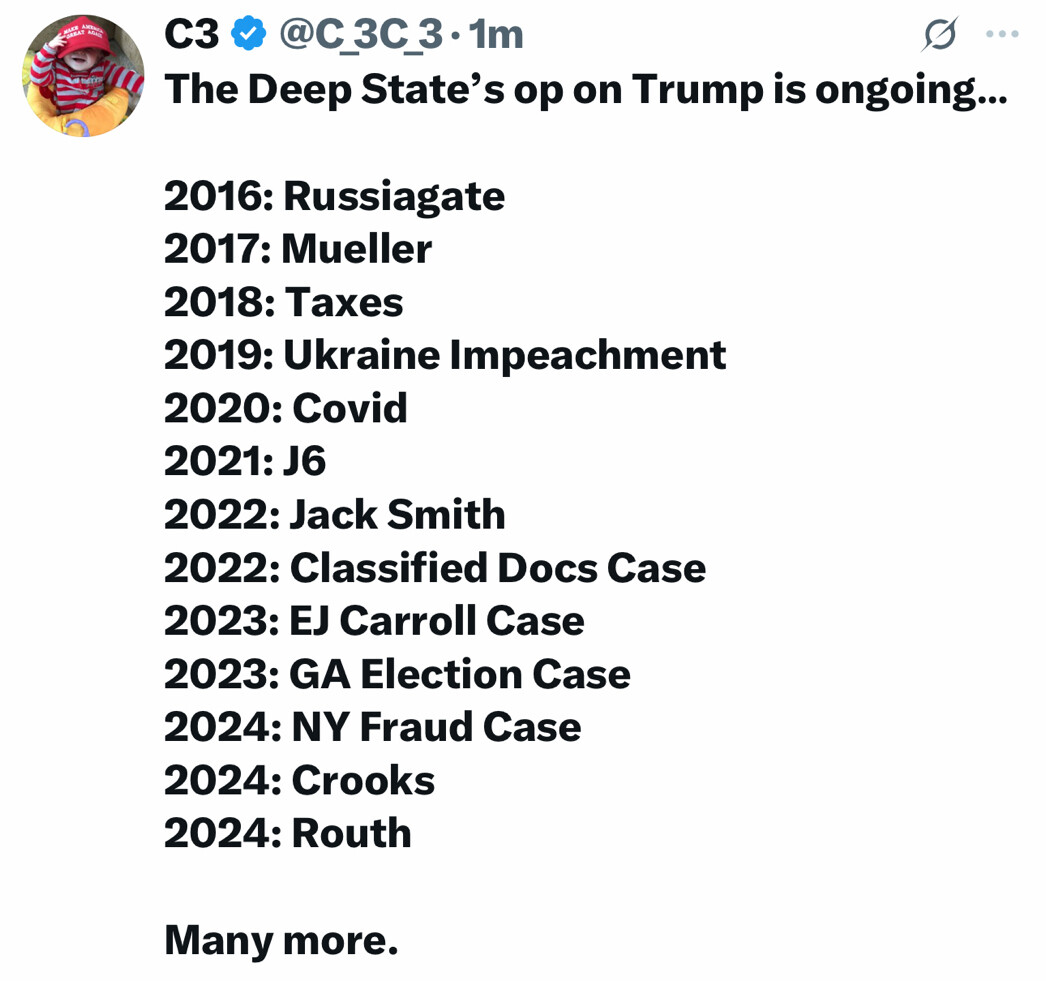Click the blue verified checkmark badge
Viewport: 1046px width, 981px height.
[248, 36]
